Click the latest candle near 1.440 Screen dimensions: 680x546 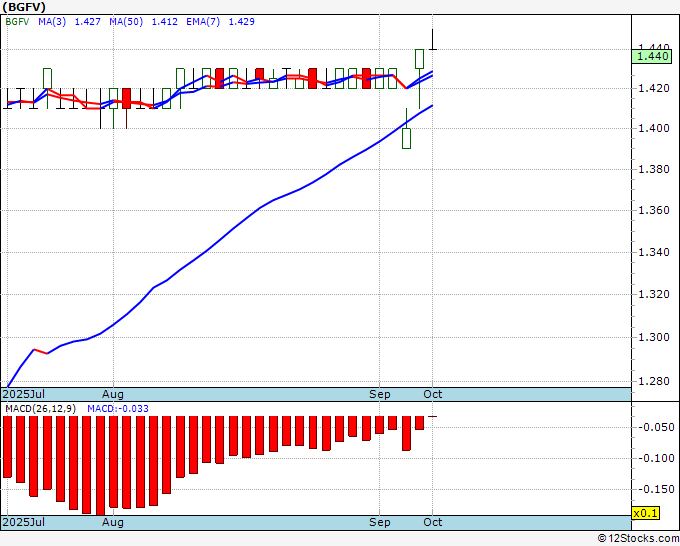tap(432, 39)
